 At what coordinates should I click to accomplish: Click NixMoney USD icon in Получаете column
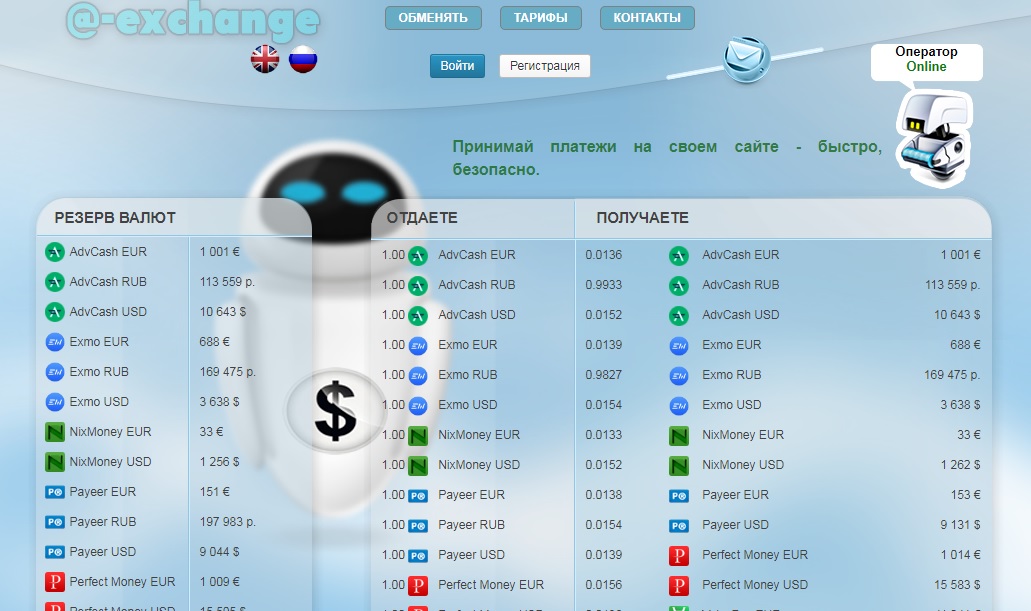point(679,466)
